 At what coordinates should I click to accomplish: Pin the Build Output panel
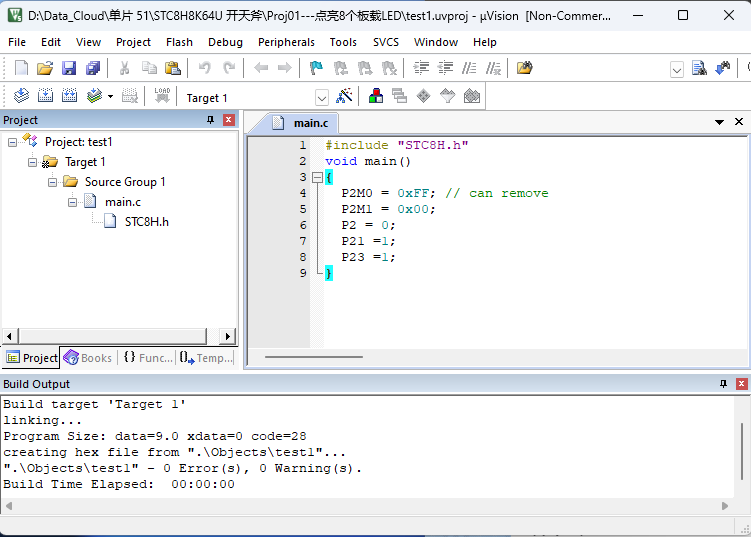723,384
